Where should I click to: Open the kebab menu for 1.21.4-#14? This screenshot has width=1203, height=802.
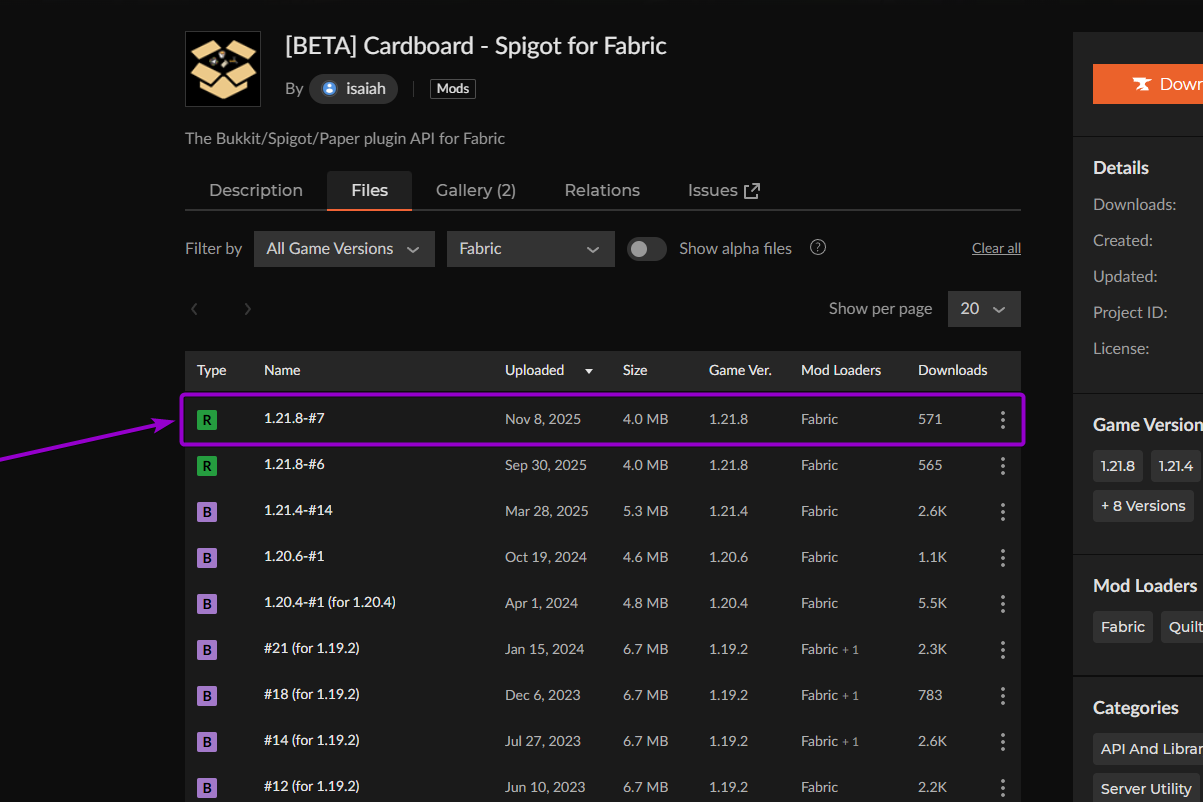(x=1002, y=512)
